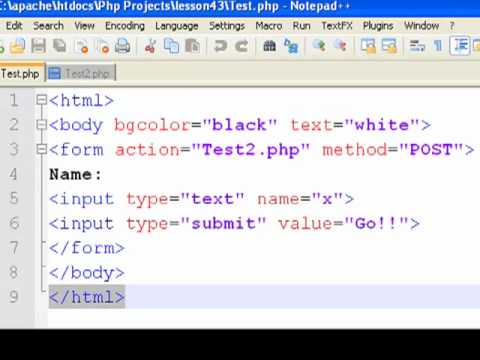Screen dimensions: 480x360
Task: Click the highlighted </html> tag on line 9
Action: pyautogui.click(x=87, y=297)
